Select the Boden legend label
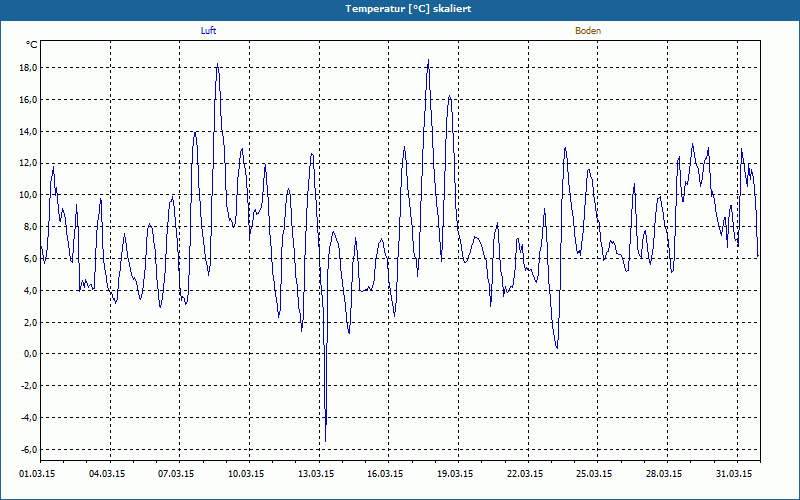 [x=588, y=31]
